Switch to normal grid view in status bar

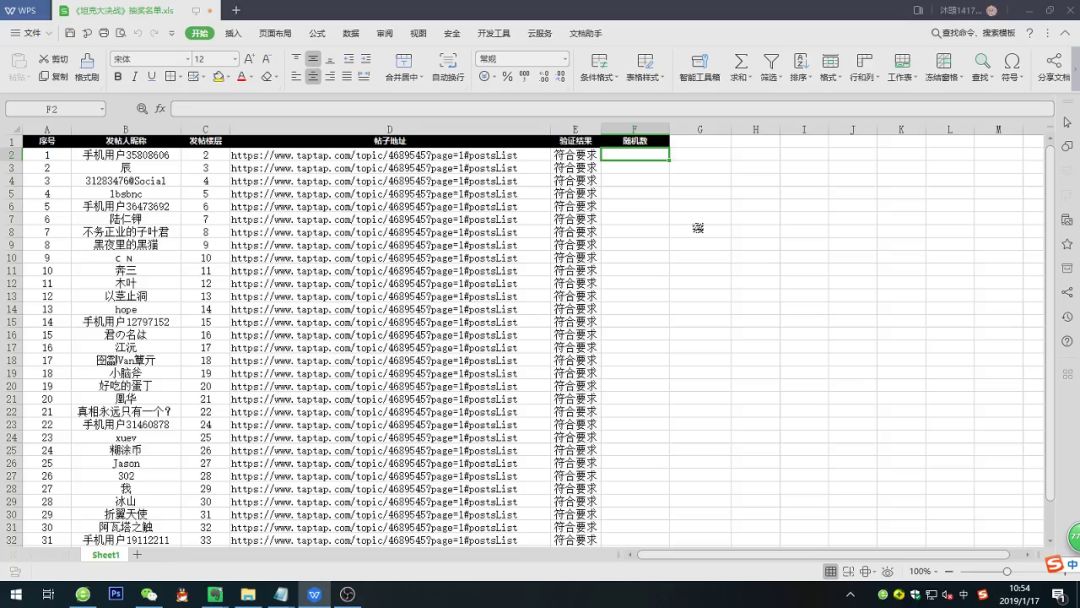(831, 572)
